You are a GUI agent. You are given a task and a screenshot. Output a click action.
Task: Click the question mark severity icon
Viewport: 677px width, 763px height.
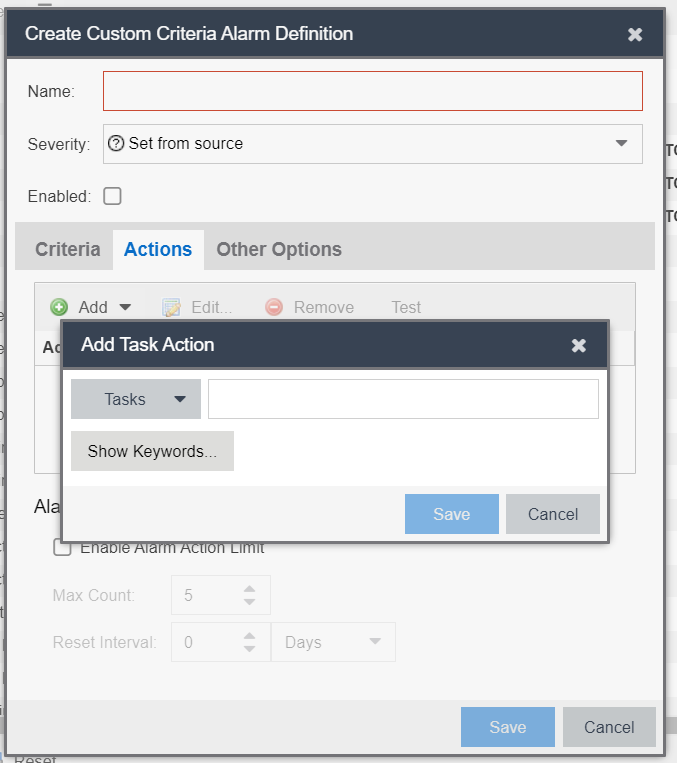pyautogui.click(x=116, y=143)
